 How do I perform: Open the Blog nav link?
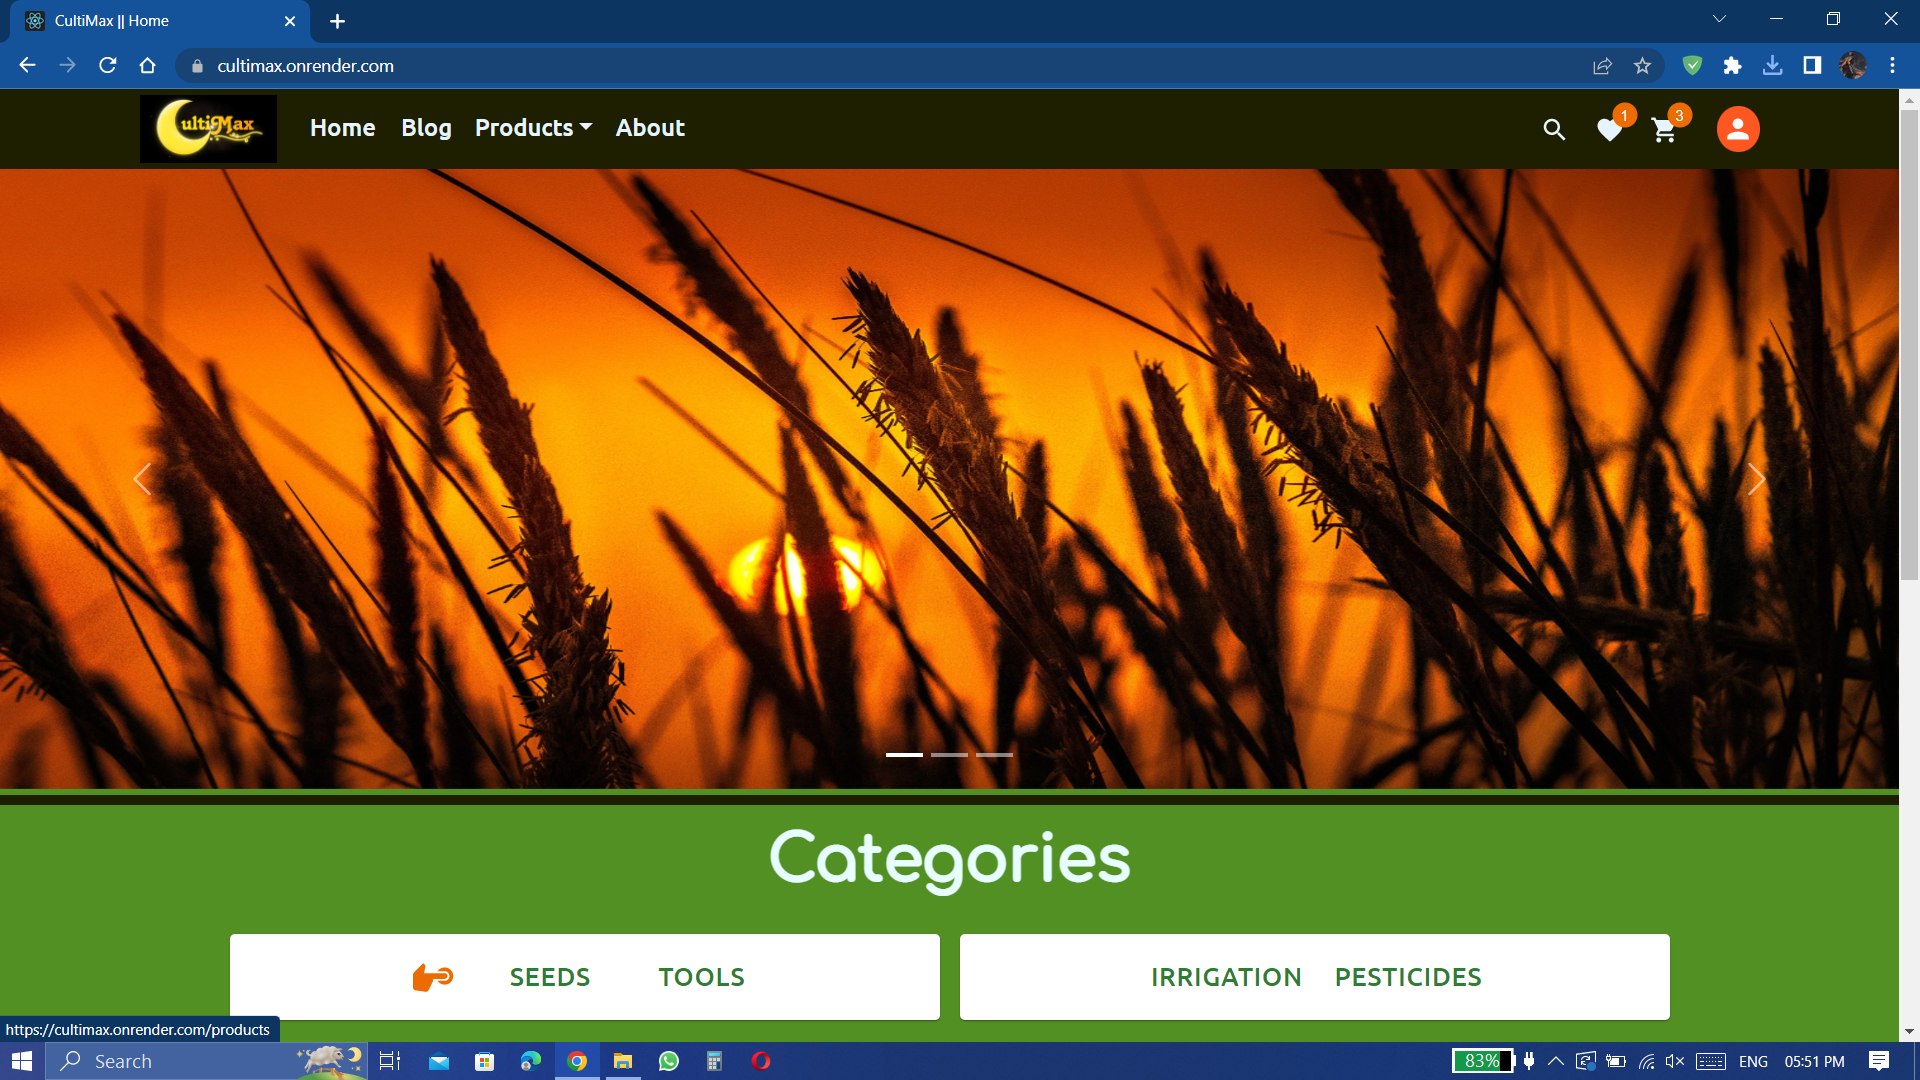(x=426, y=128)
